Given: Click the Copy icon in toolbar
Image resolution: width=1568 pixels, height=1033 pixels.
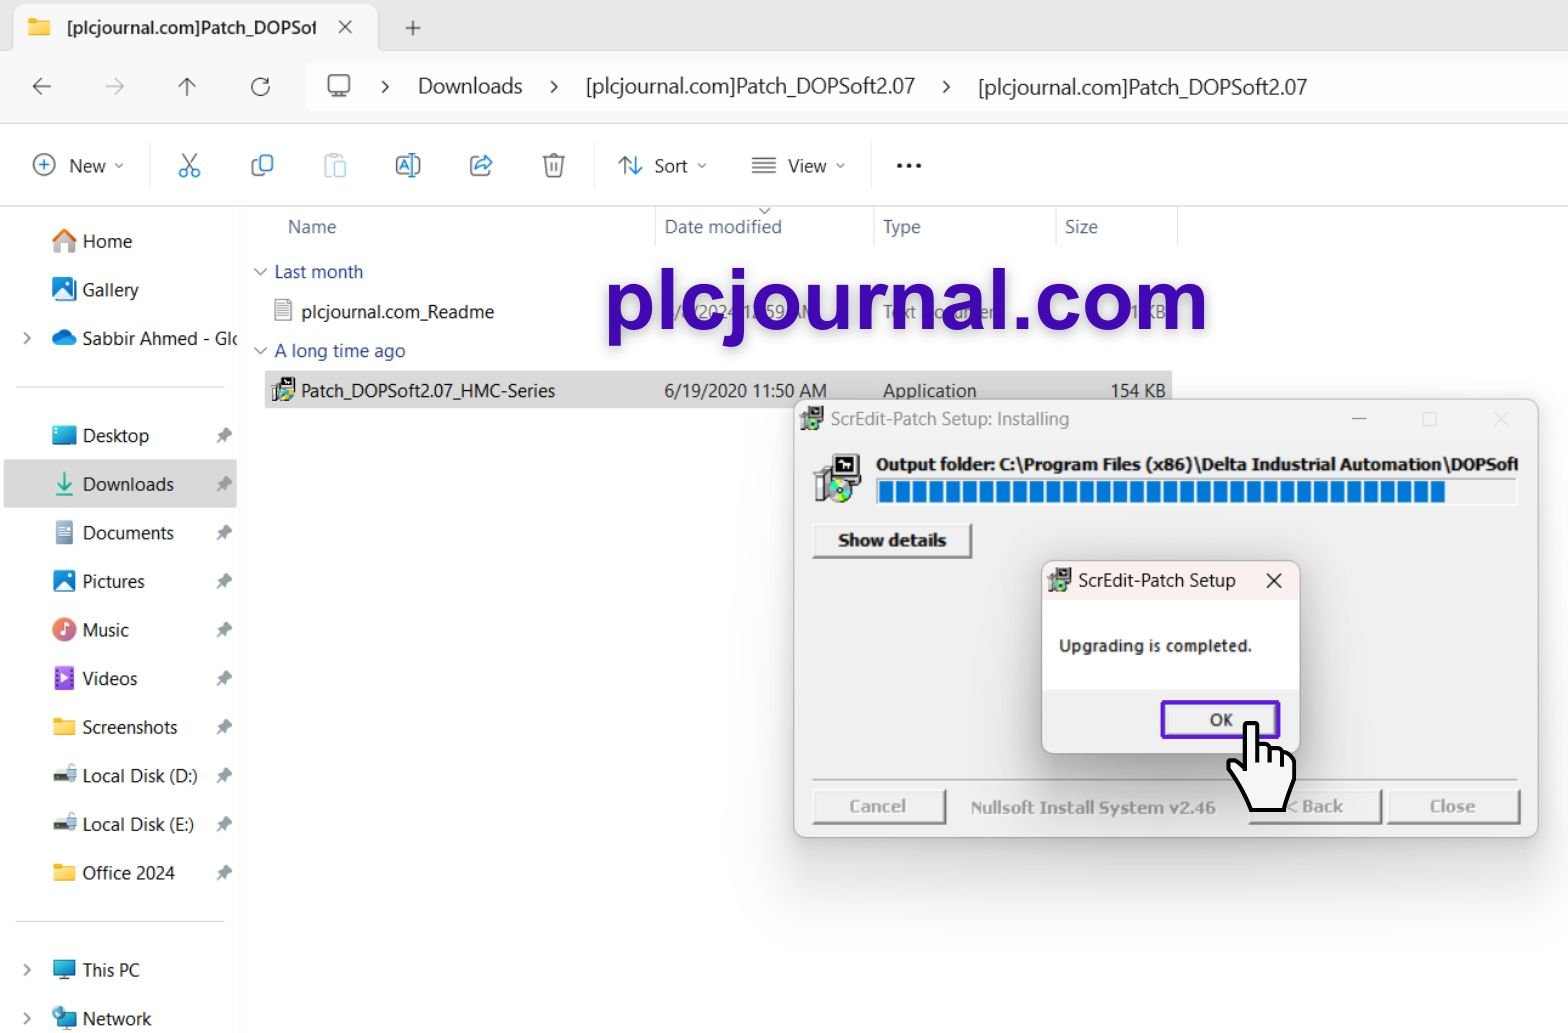Looking at the screenshot, I should 262,166.
